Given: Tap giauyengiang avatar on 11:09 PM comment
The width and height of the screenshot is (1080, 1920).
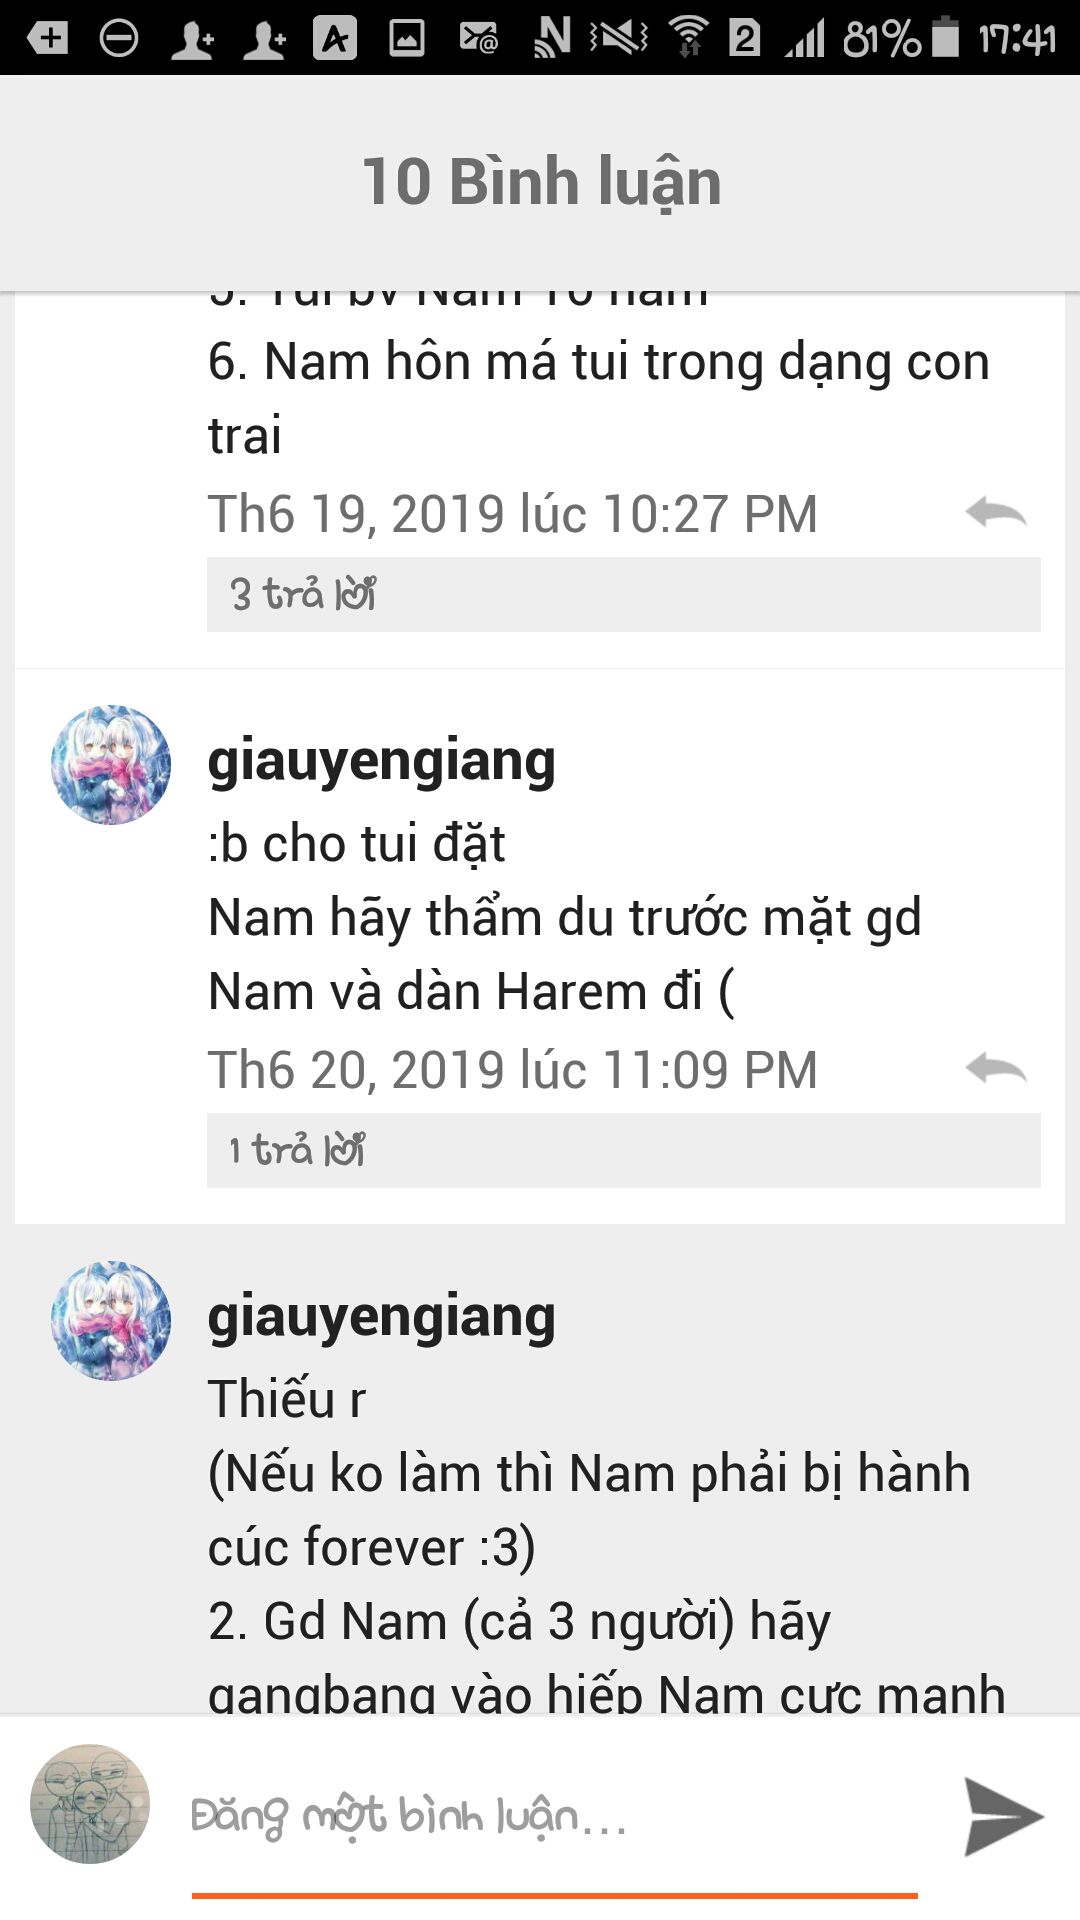Looking at the screenshot, I should pos(111,765).
